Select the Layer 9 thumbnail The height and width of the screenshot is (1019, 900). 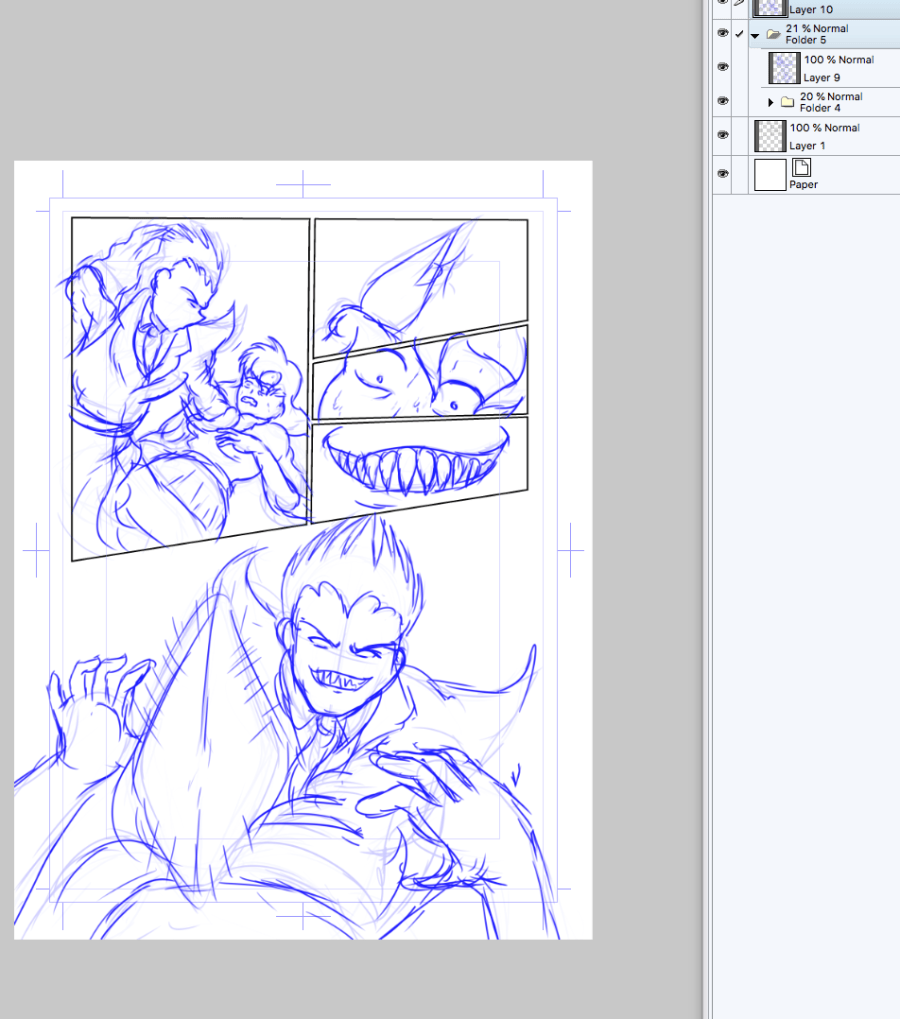click(783, 67)
